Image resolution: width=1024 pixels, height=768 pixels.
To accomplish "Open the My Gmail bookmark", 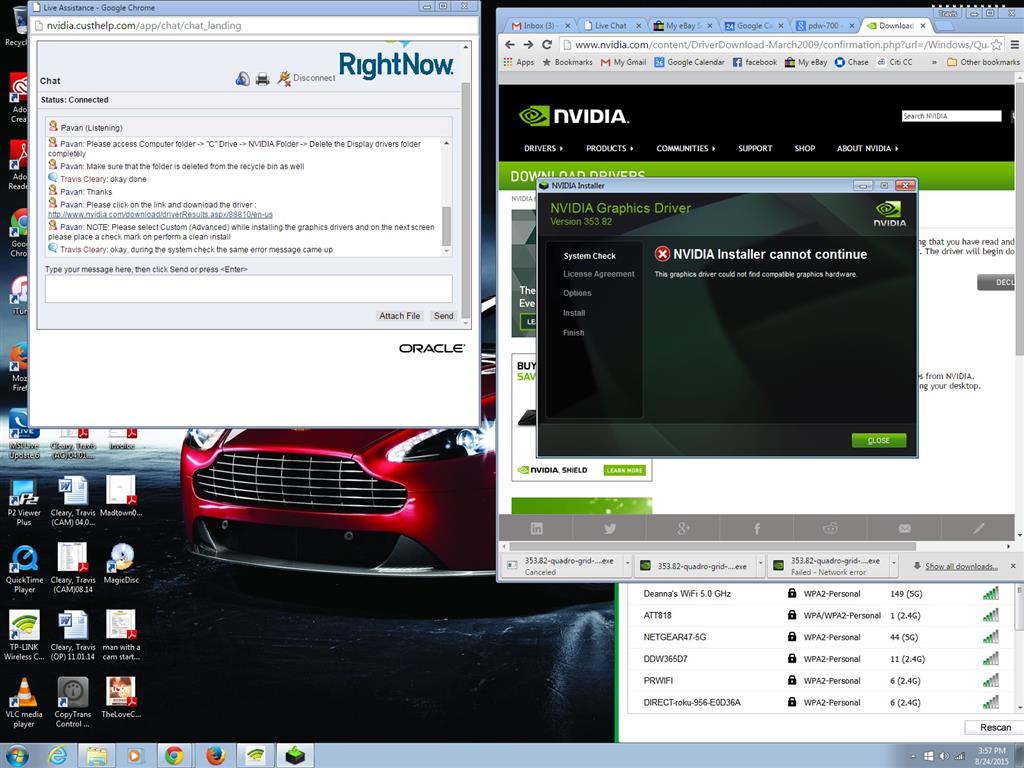I will (623, 62).
